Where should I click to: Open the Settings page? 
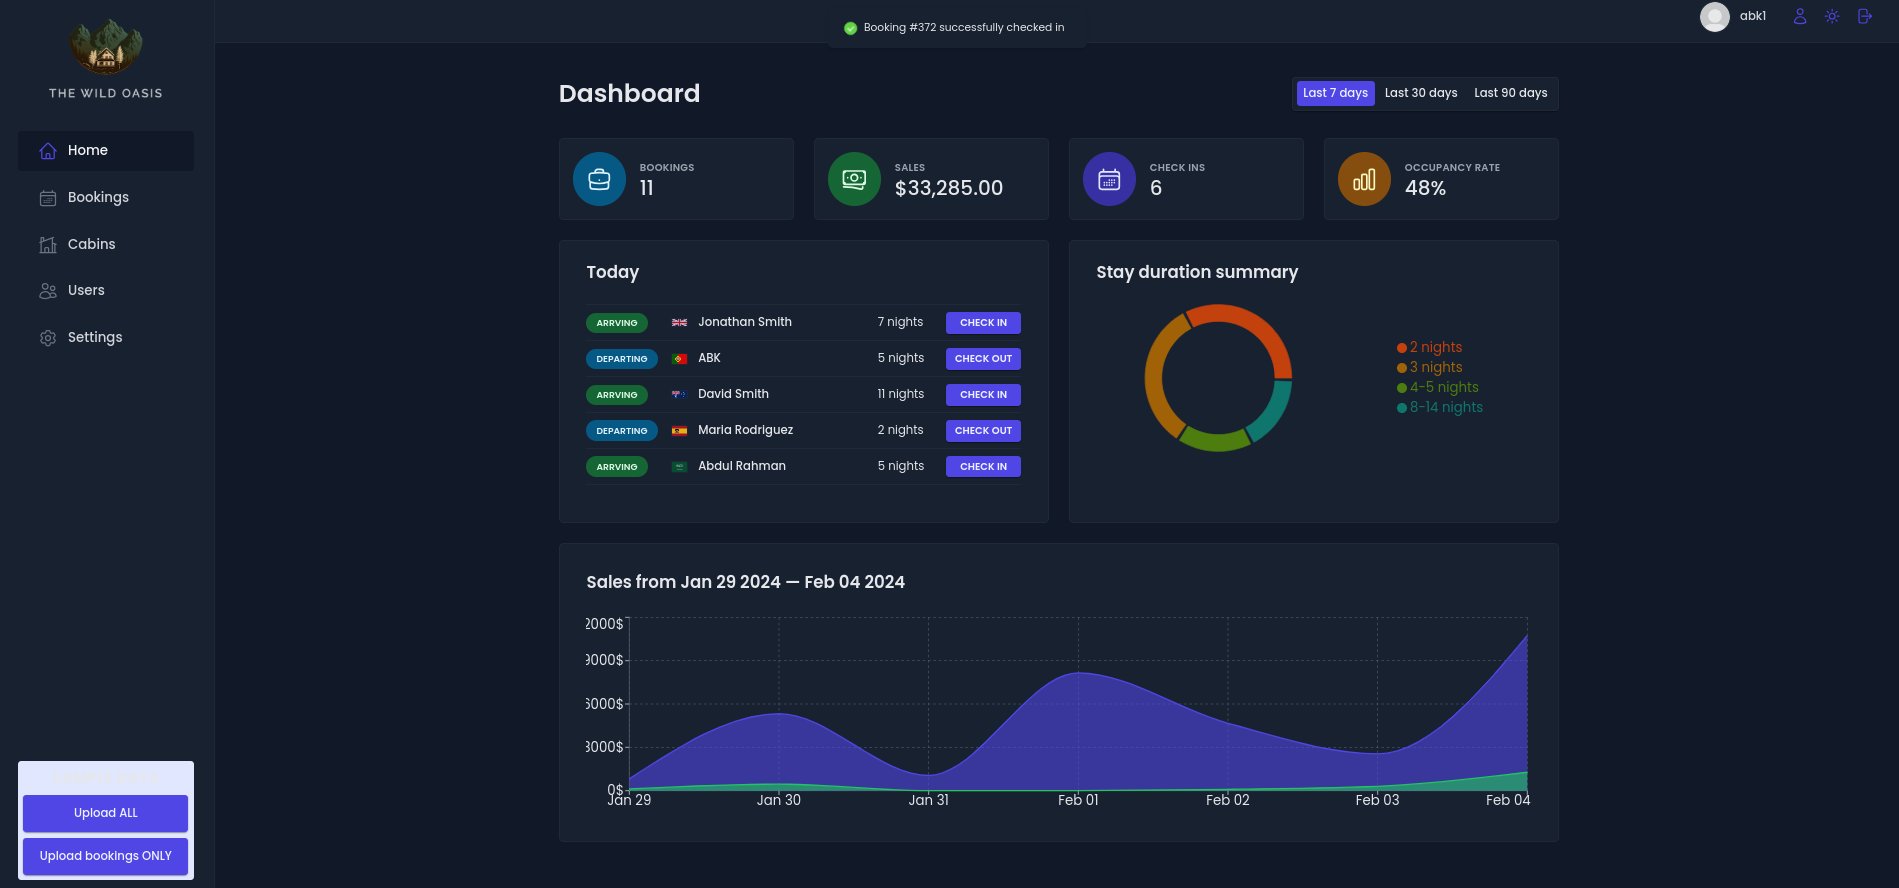pos(106,338)
